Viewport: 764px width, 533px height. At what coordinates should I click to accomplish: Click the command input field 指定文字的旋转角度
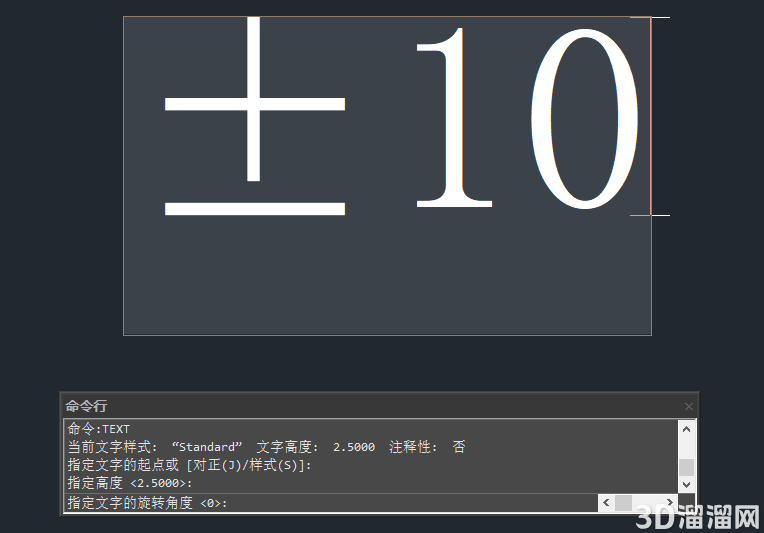click(x=331, y=503)
